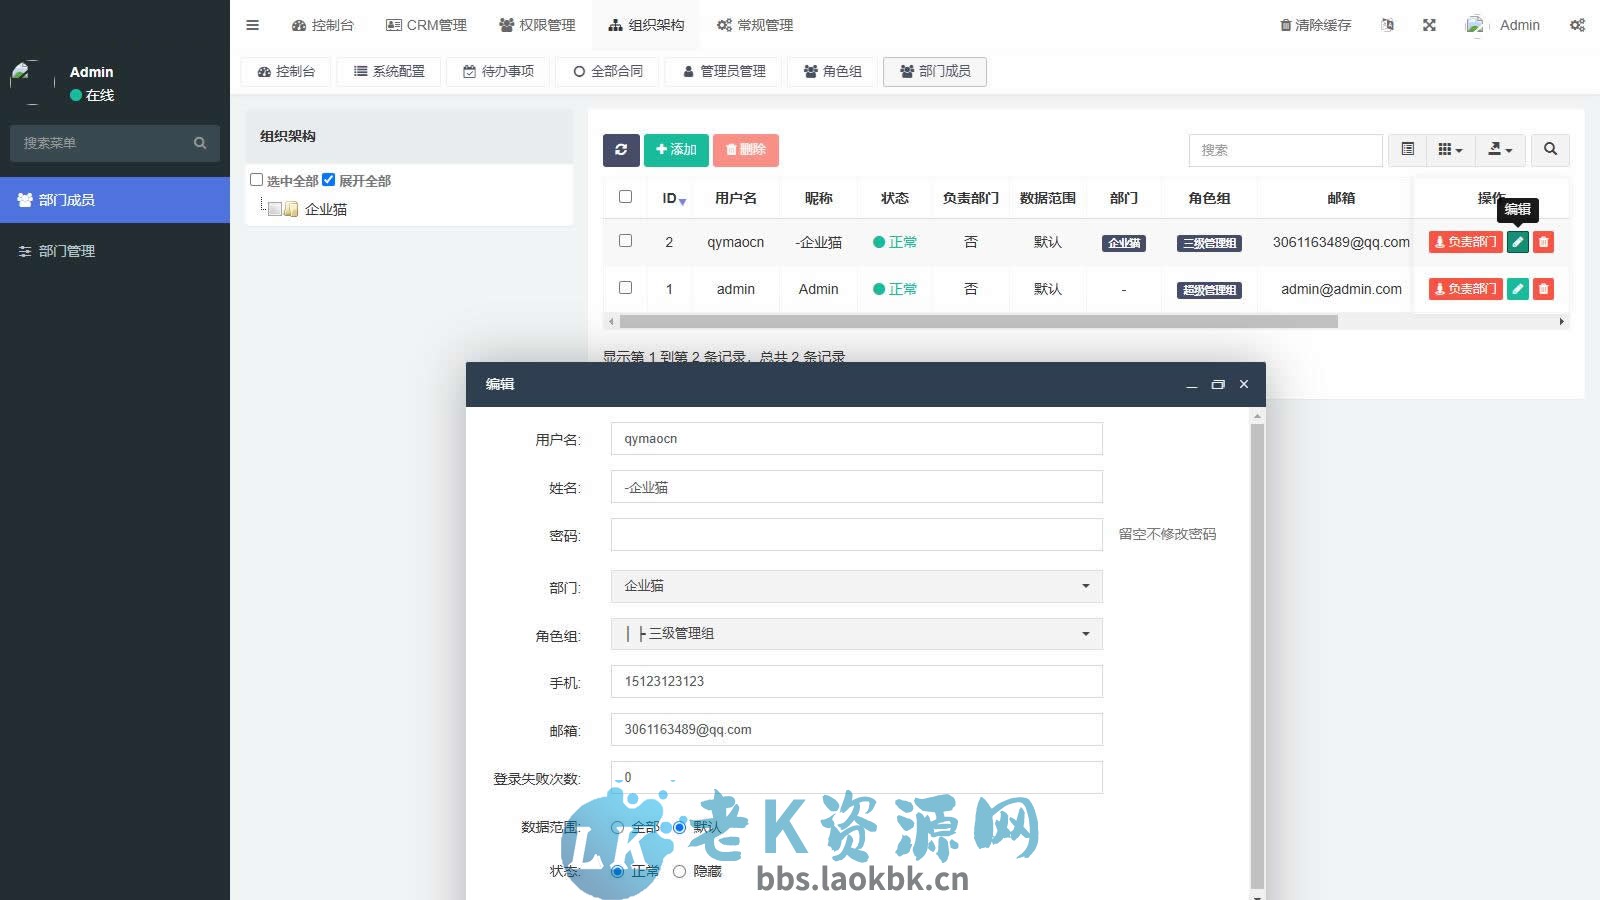This screenshot has width=1600, height=900.
Task: Click the green edit pencil icon for user qymaocn
Action: [x=1518, y=242]
